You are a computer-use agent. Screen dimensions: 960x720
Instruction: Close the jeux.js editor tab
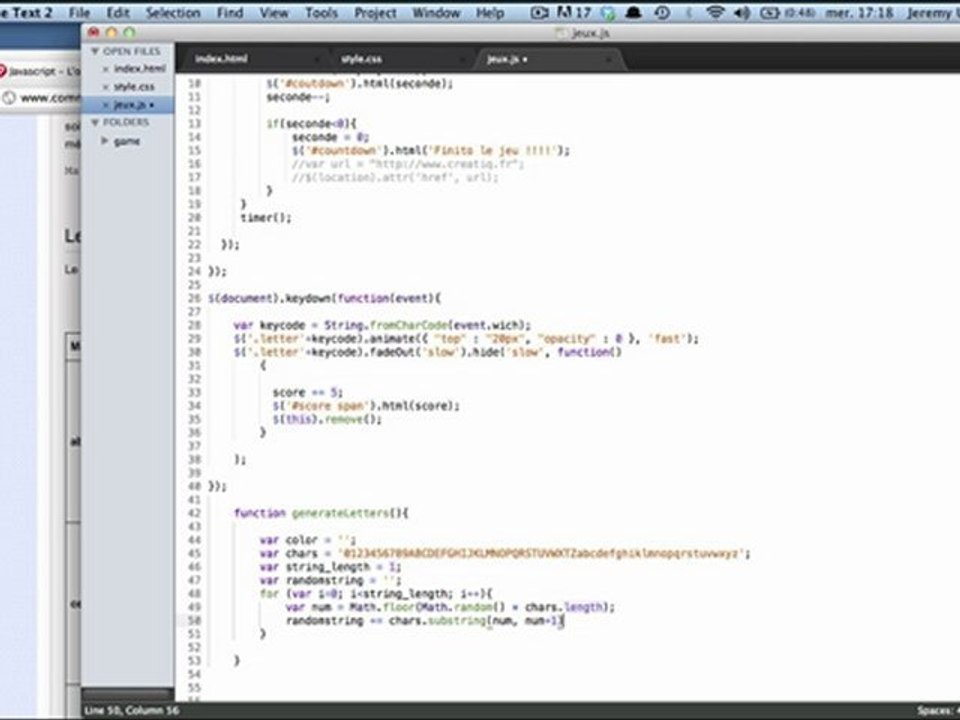[x=607, y=59]
